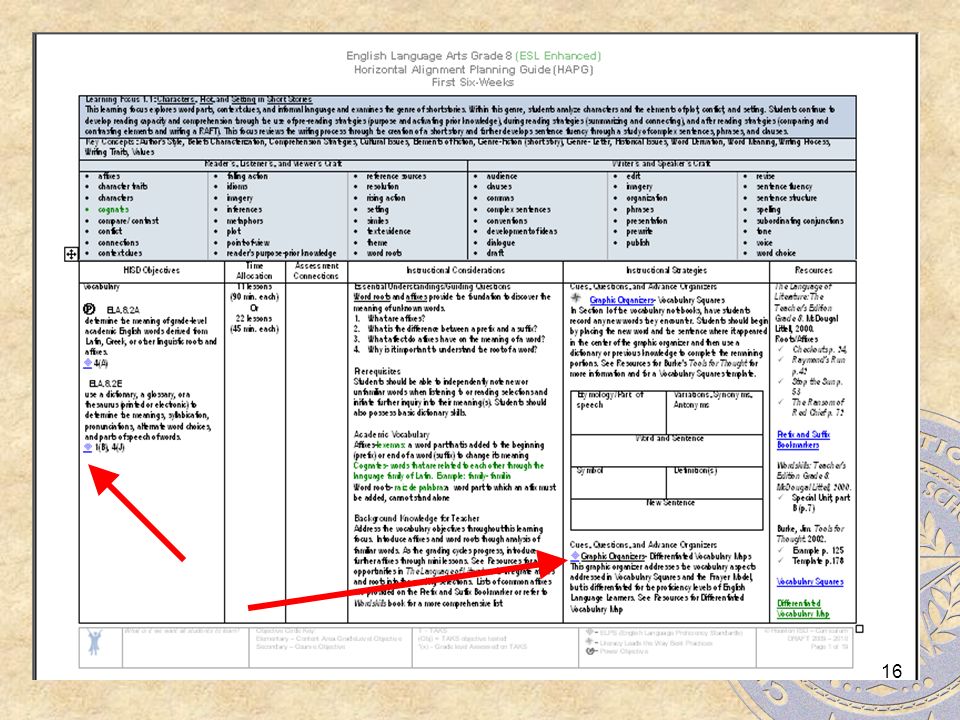Click the ELPS diamond icon beside 4(A)

[x=88, y=363]
